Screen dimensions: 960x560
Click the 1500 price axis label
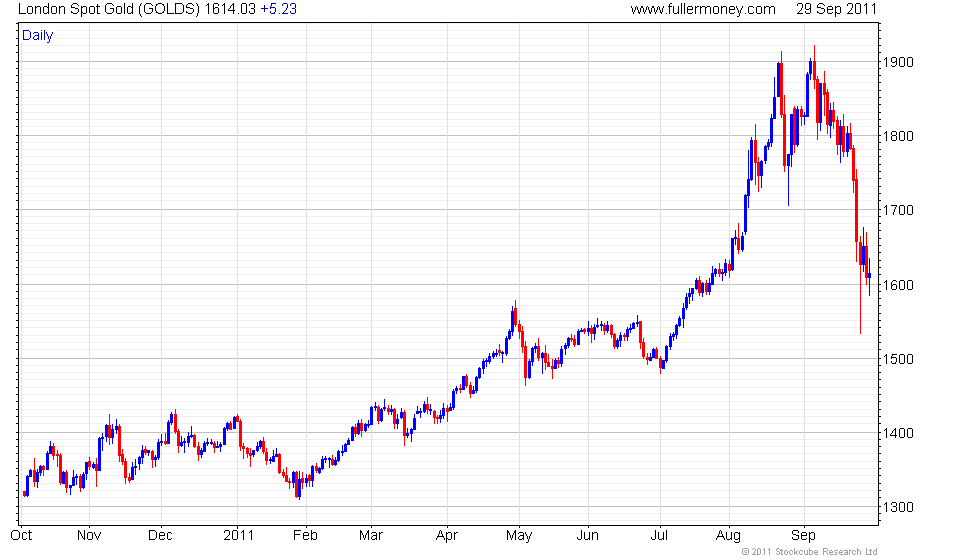898,359
